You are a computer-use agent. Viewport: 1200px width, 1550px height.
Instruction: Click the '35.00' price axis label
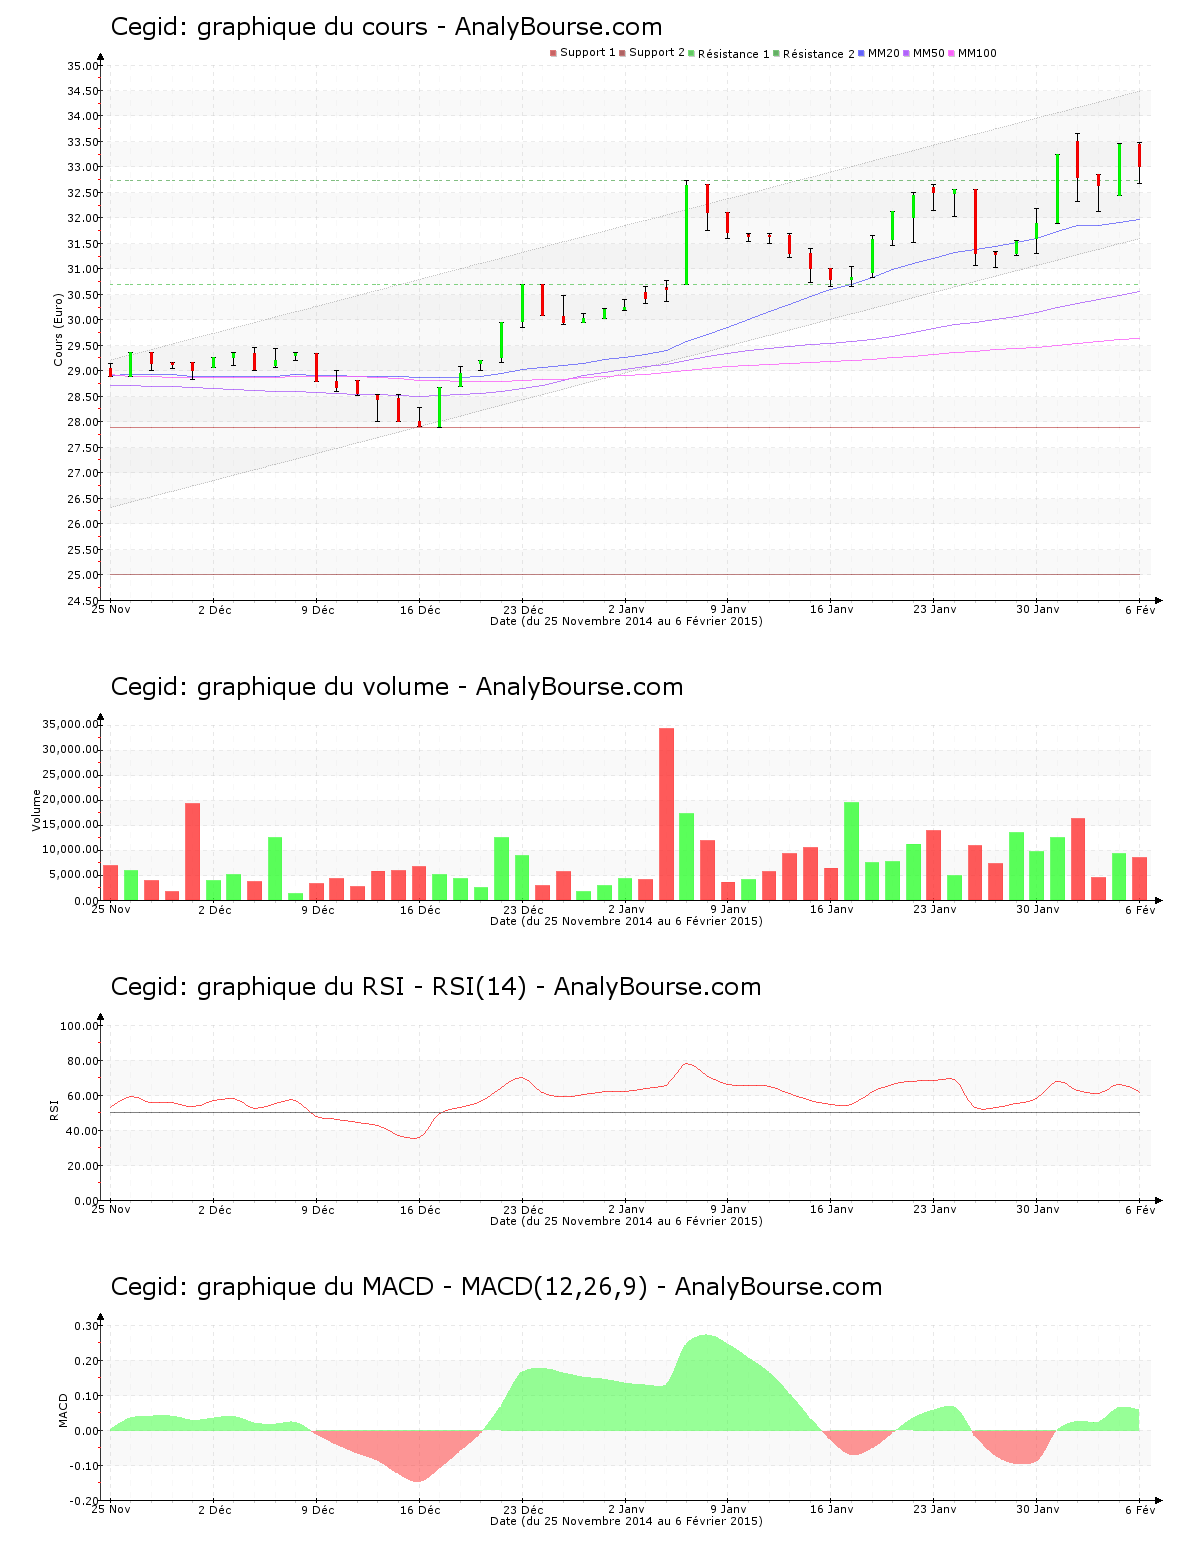pos(83,66)
